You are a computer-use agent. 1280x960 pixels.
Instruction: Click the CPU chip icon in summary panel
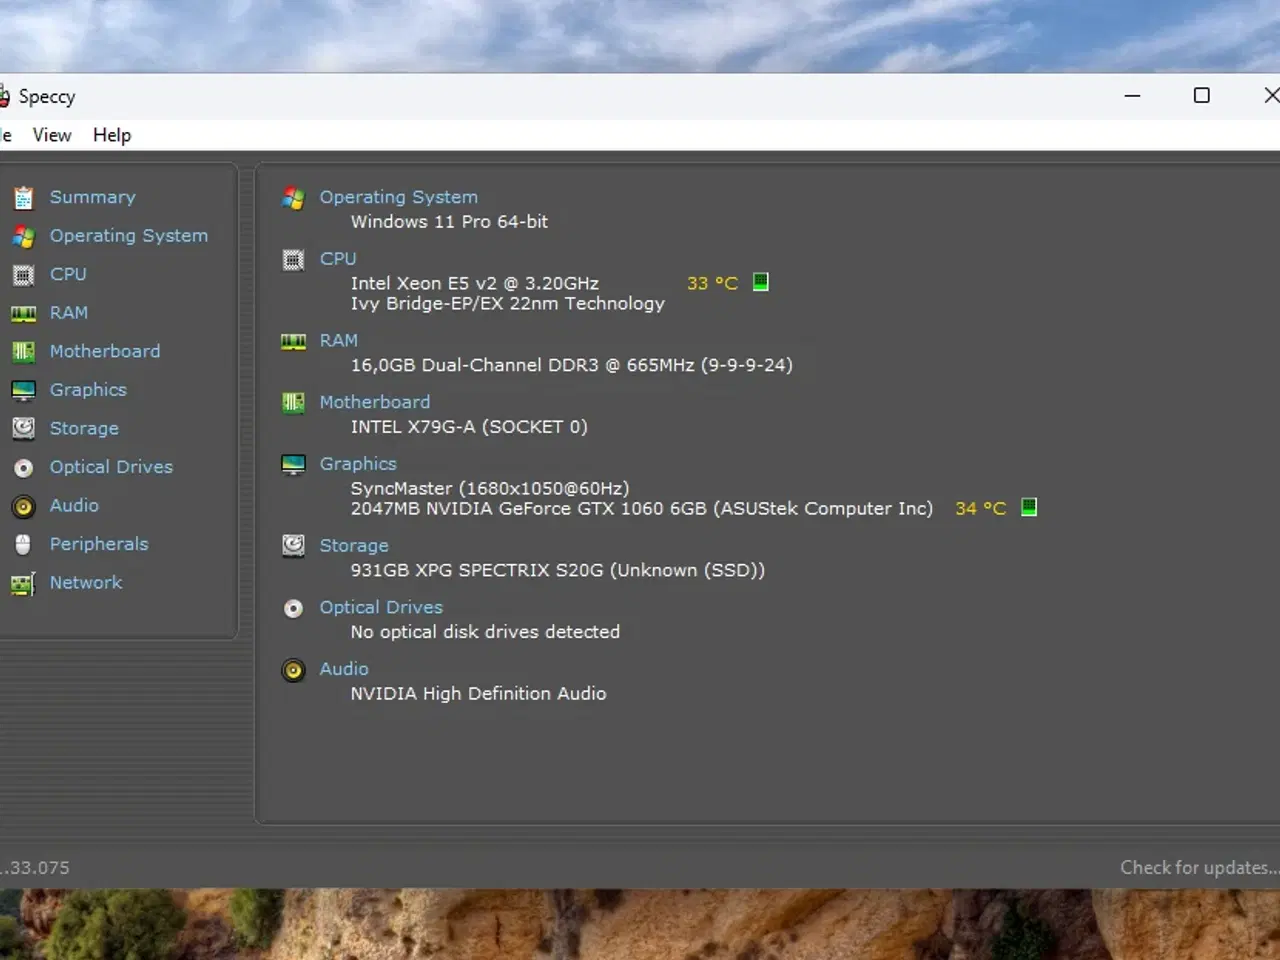(x=293, y=260)
